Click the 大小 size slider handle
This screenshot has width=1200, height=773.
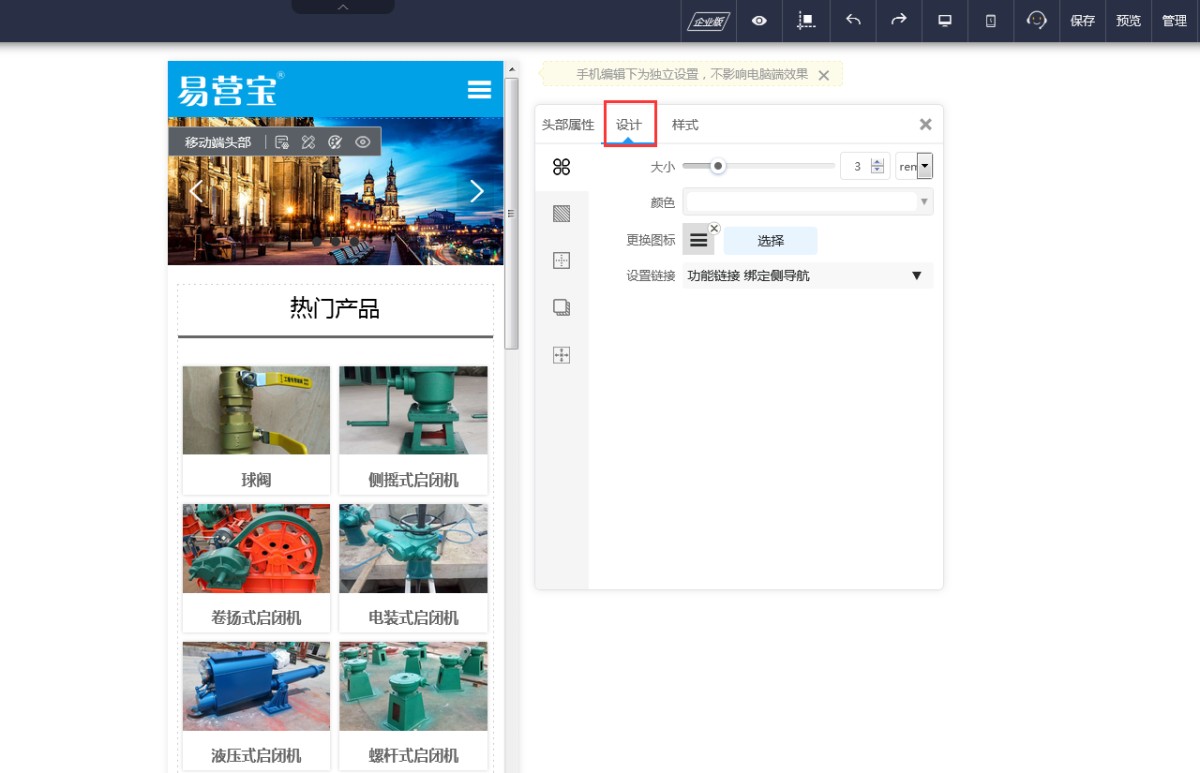[718, 166]
